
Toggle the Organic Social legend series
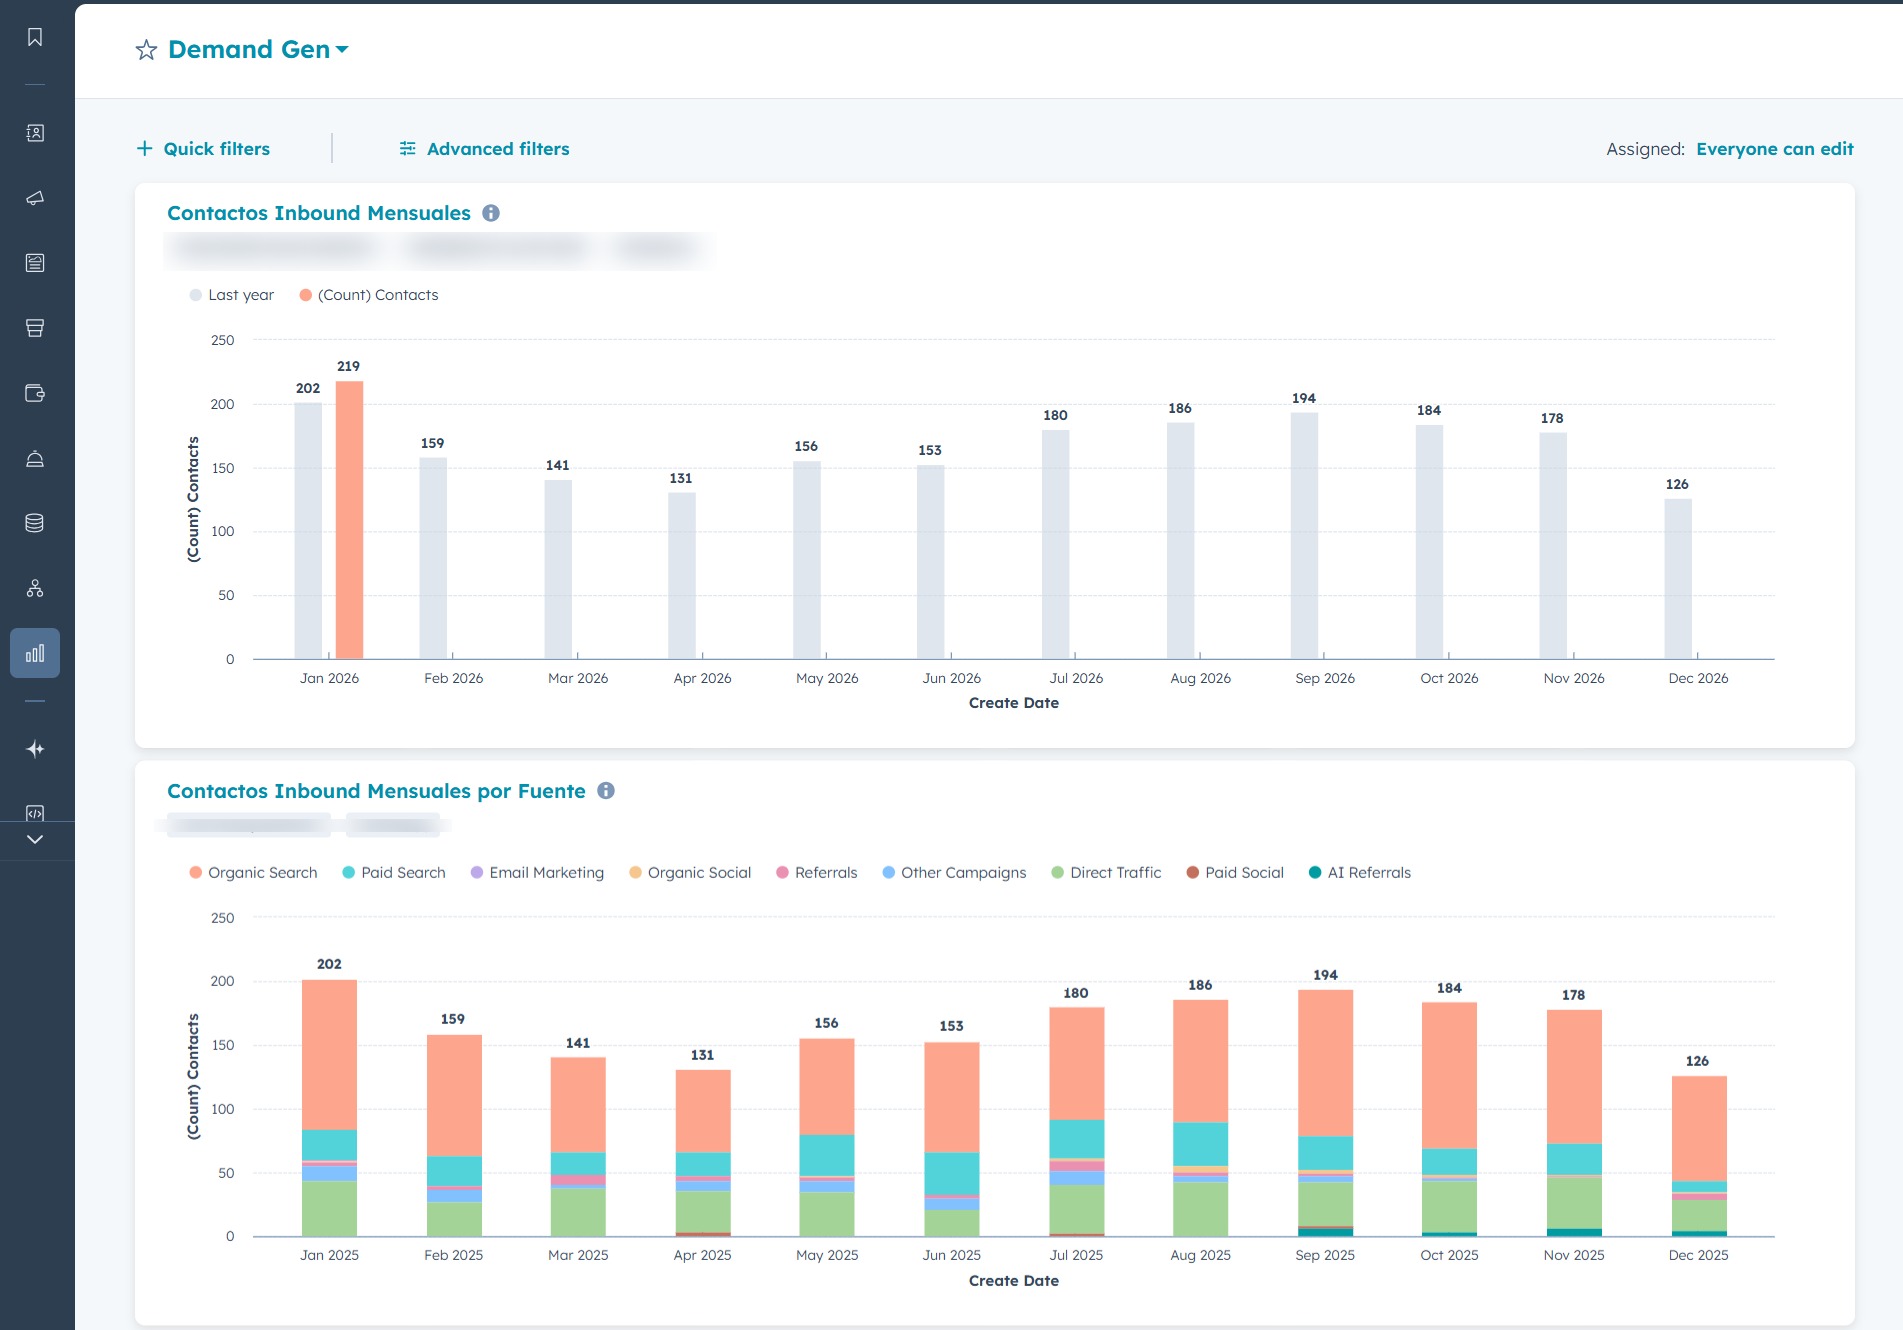coord(690,873)
